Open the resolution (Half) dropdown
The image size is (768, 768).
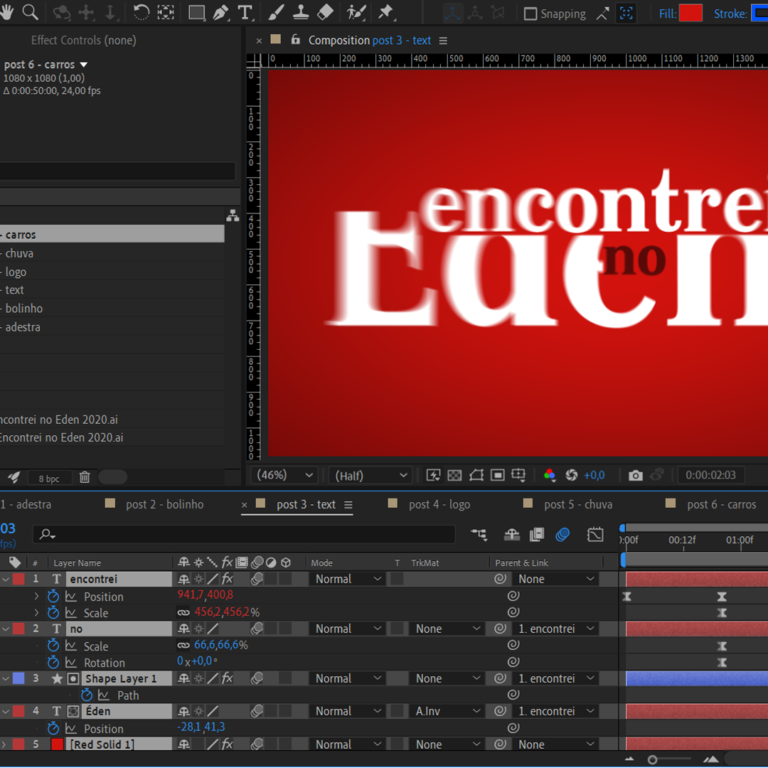click(x=371, y=475)
